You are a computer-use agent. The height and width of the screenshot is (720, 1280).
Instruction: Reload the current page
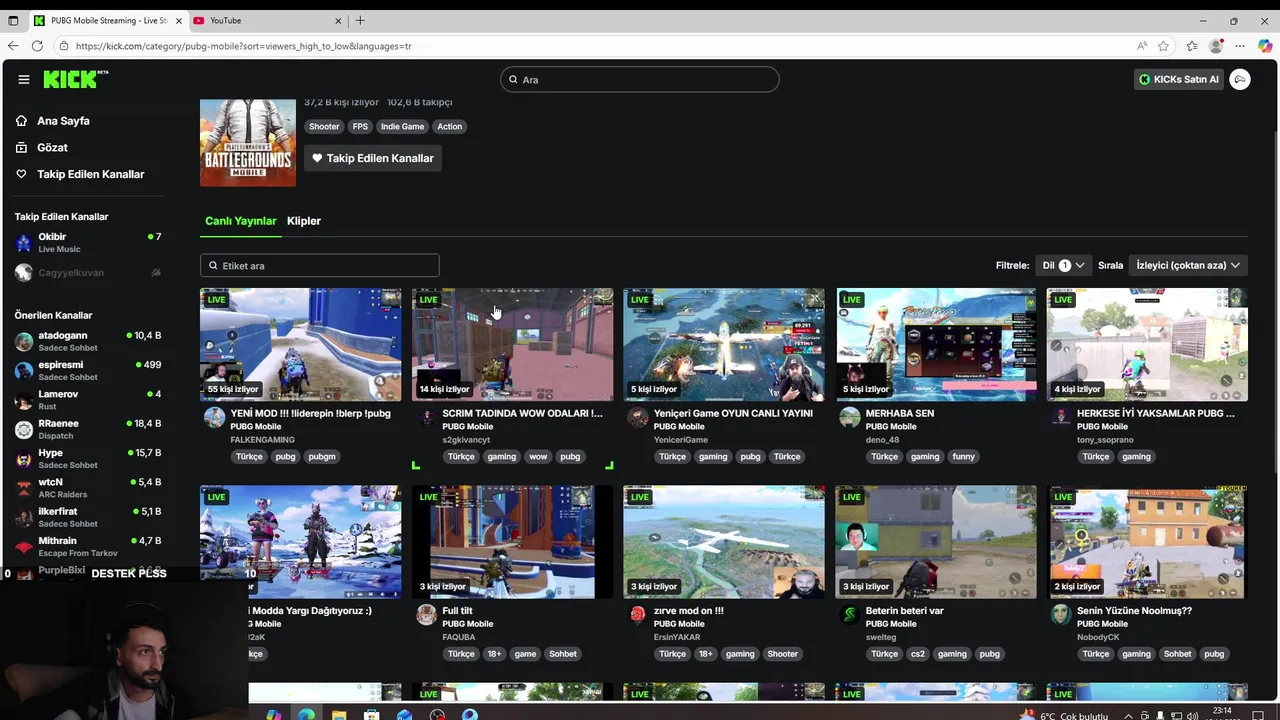37,46
